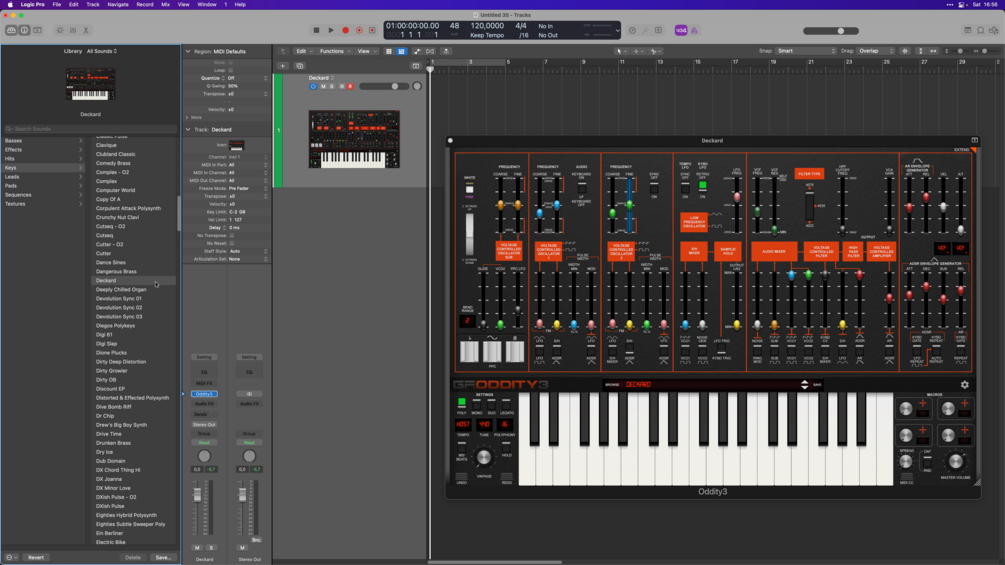Duplicate the track with the duplicate icon

pos(299,66)
